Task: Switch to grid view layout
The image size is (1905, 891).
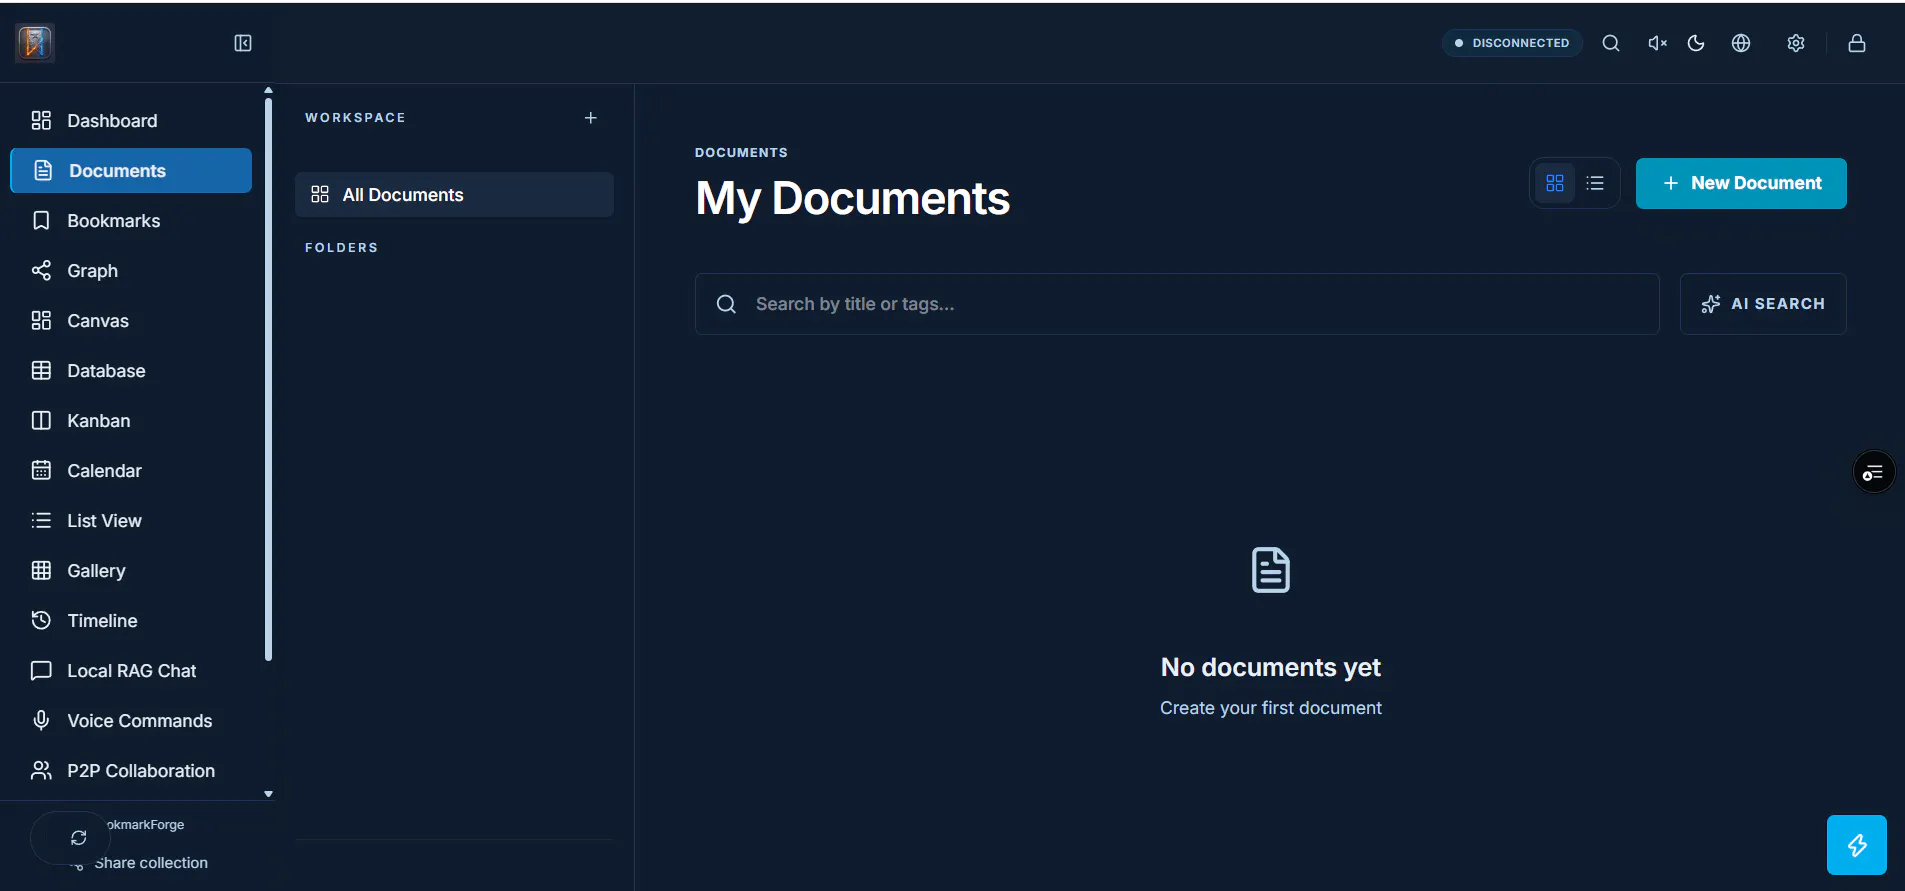Action: point(1555,183)
